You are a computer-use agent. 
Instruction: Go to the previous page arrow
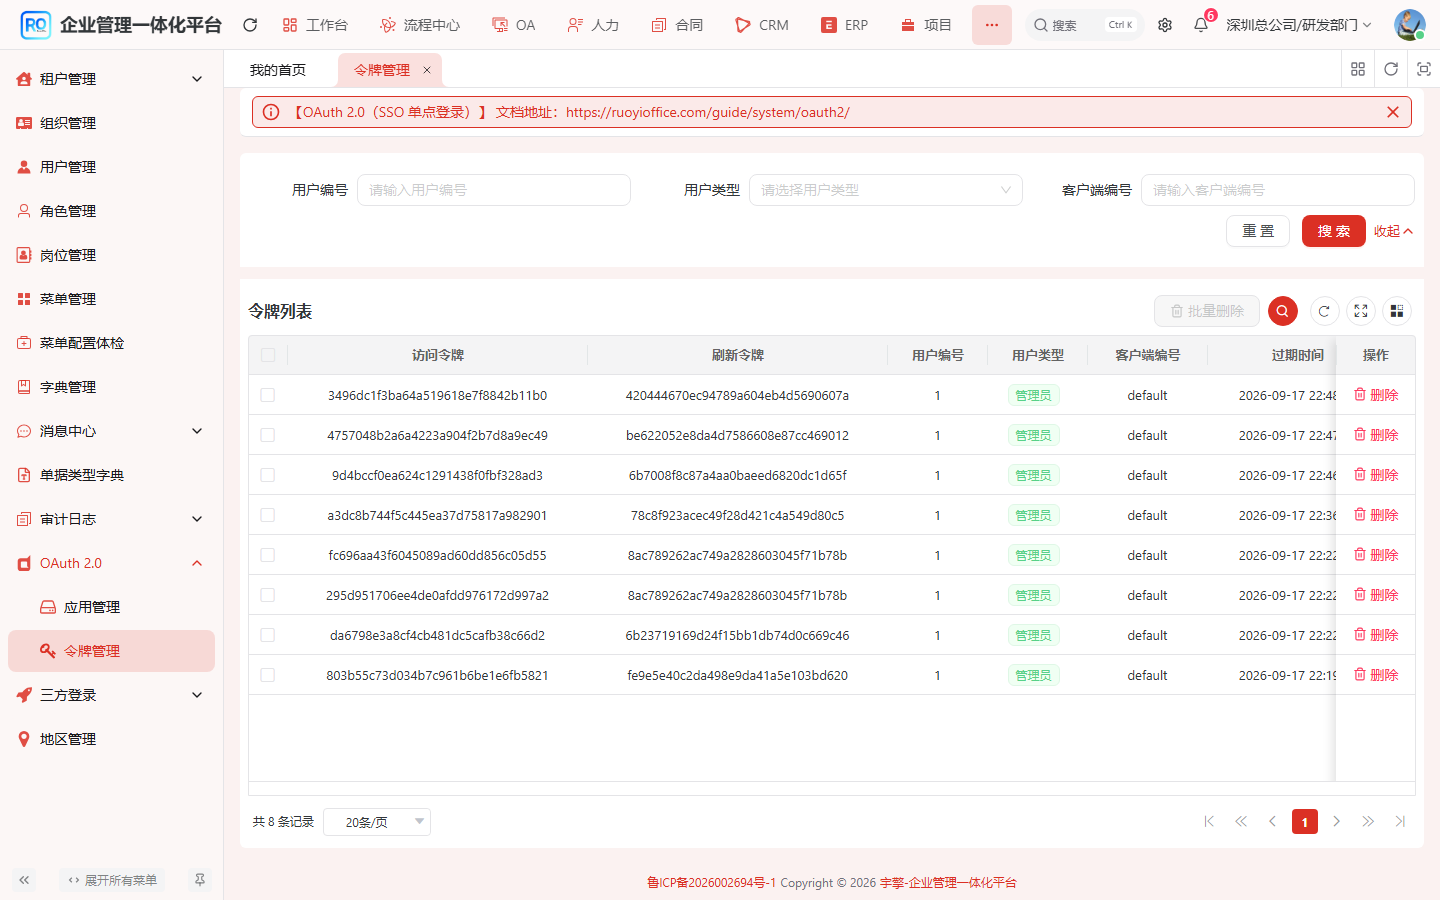1272,821
